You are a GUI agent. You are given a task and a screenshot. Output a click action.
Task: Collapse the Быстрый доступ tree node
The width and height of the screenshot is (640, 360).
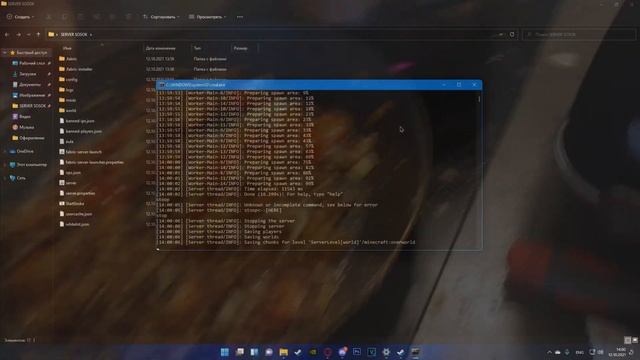click(4, 53)
